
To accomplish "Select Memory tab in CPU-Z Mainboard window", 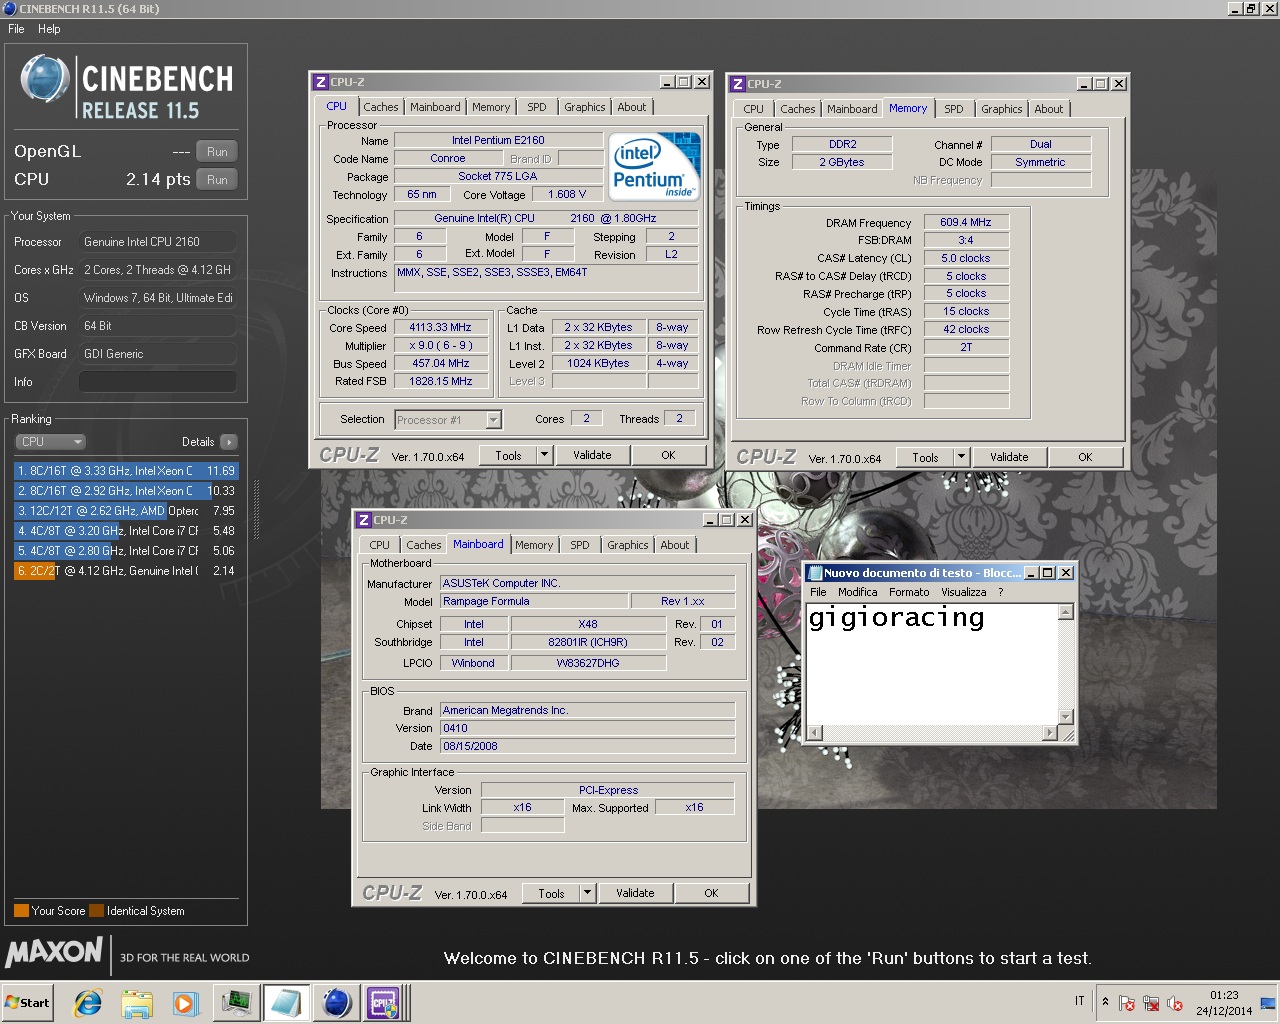I will tap(533, 545).
